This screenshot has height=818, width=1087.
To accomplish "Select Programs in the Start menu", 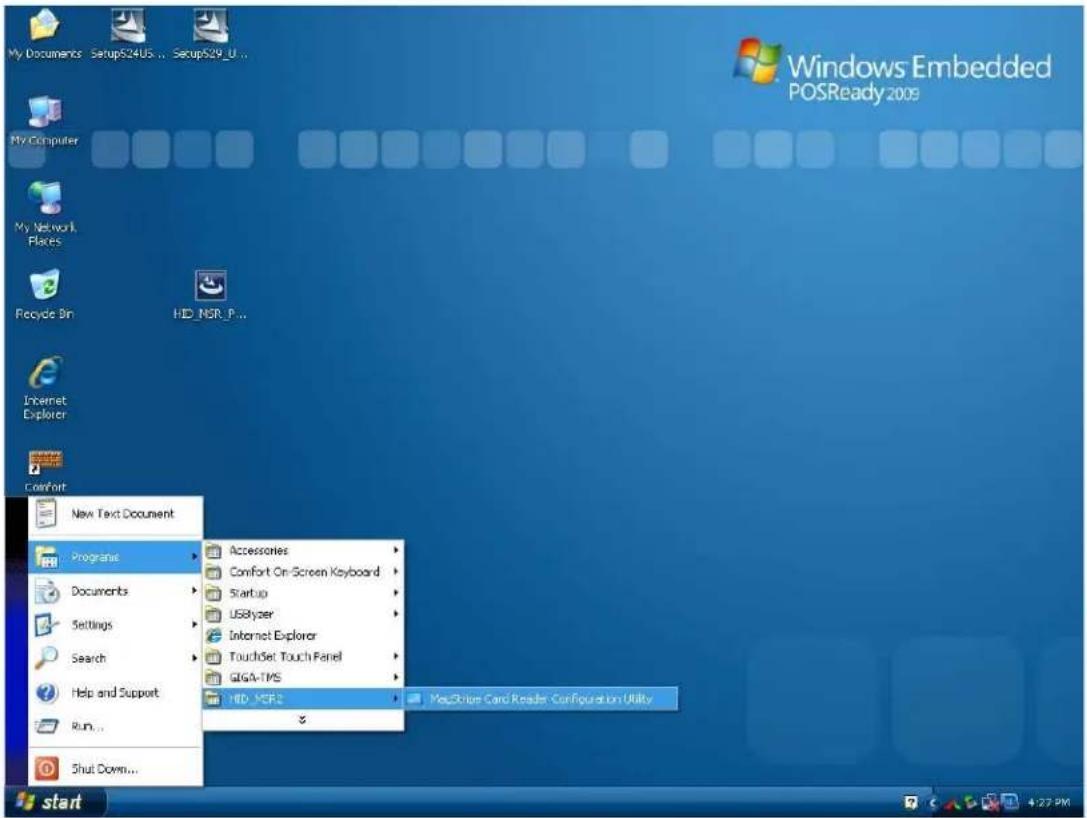I will [x=115, y=557].
